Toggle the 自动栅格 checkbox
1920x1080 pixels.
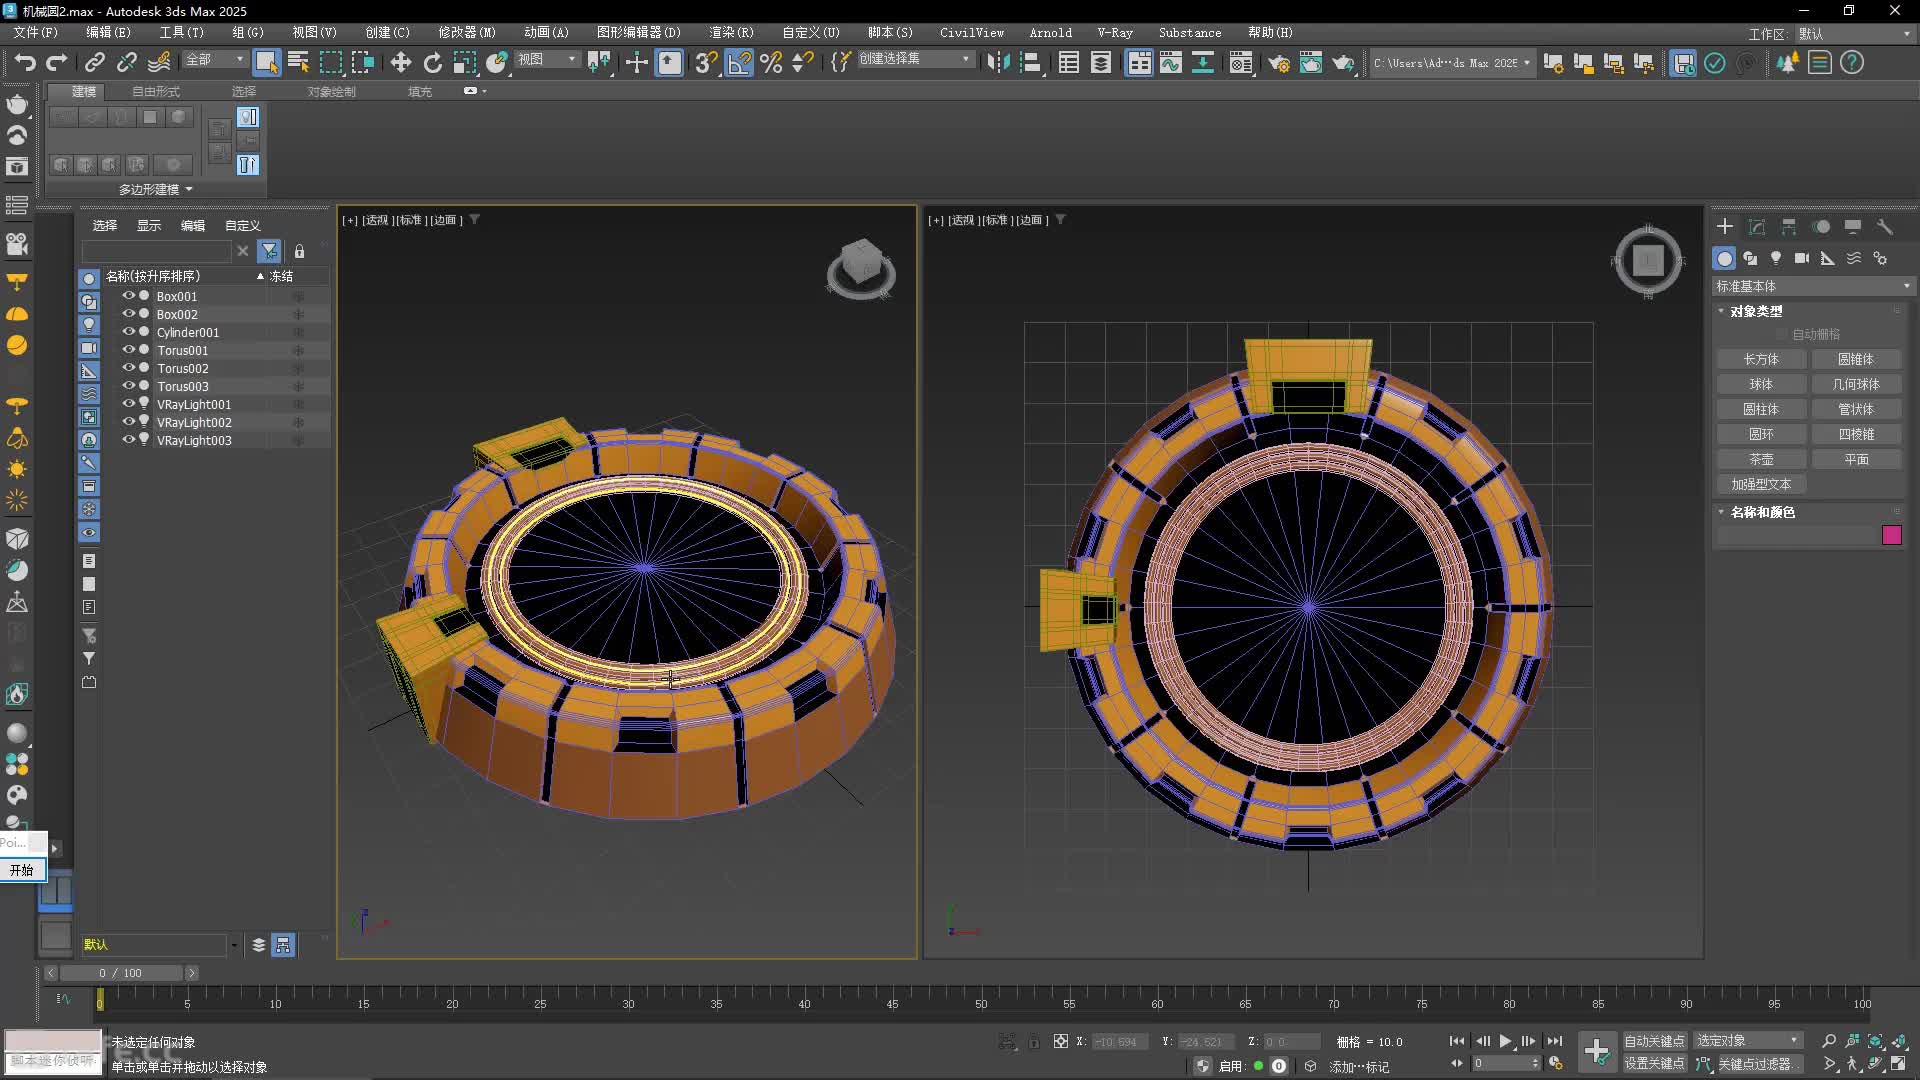(1782, 334)
